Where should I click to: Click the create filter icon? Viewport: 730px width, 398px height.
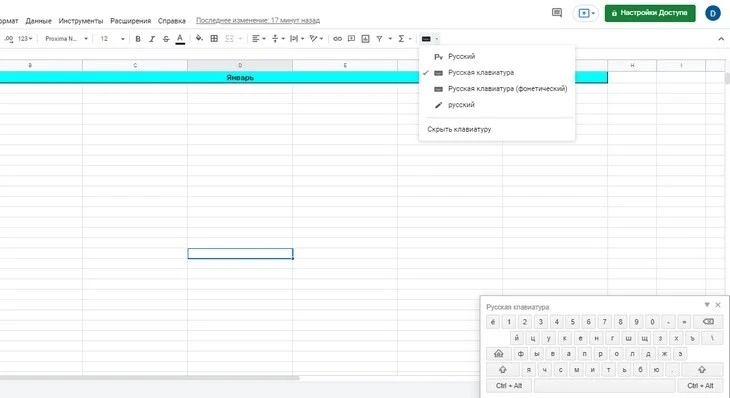379,39
